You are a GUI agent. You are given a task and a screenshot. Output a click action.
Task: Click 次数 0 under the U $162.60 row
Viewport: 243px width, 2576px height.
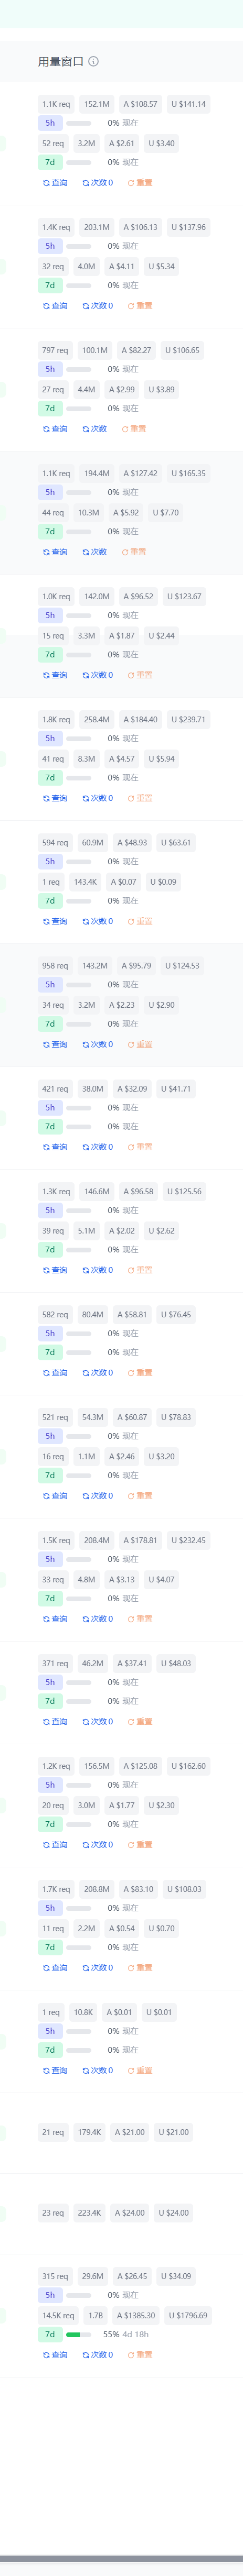click(x=98, y=1845)
